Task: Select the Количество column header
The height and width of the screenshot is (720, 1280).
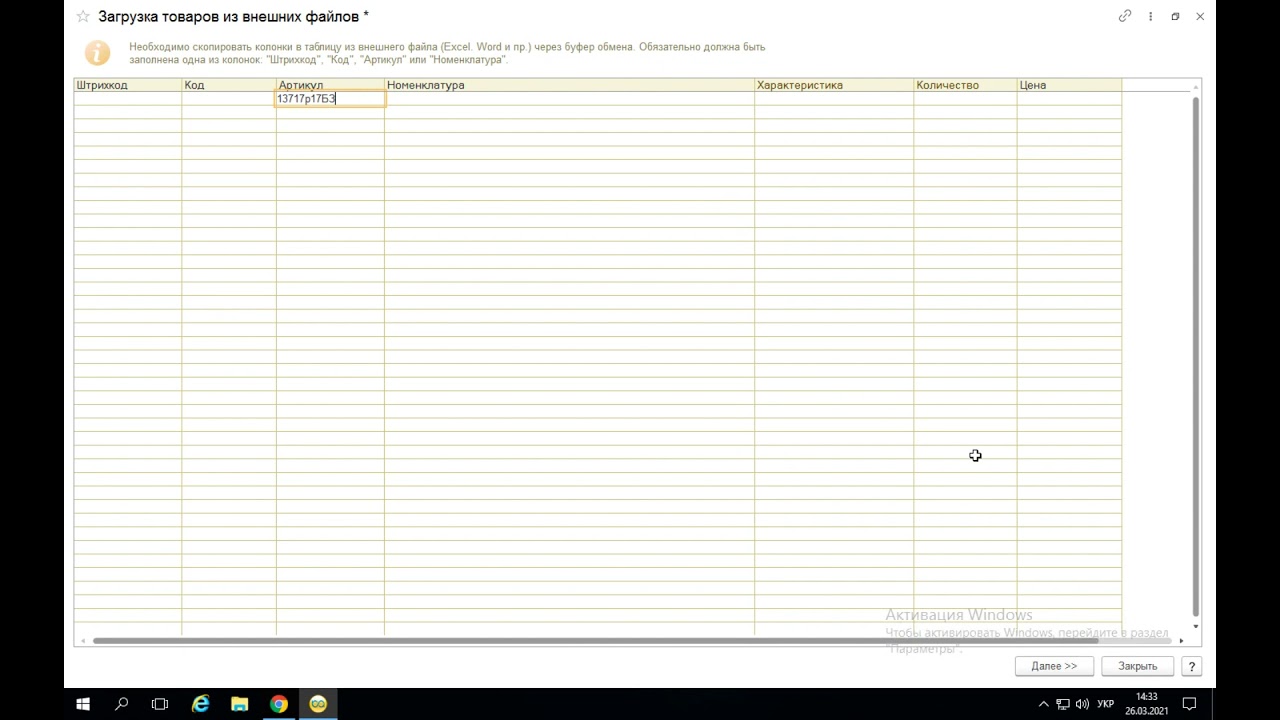Action: point(965,85)
